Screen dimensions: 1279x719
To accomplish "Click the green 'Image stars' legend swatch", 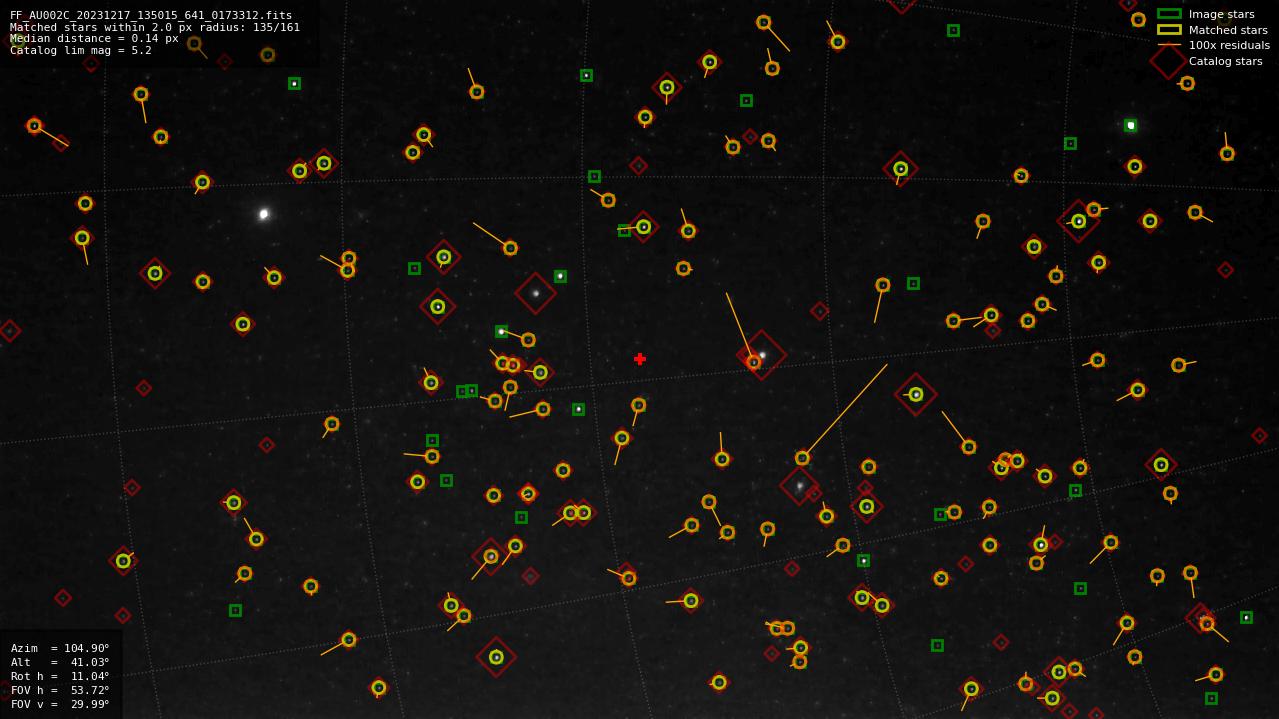I will 1169,14.
